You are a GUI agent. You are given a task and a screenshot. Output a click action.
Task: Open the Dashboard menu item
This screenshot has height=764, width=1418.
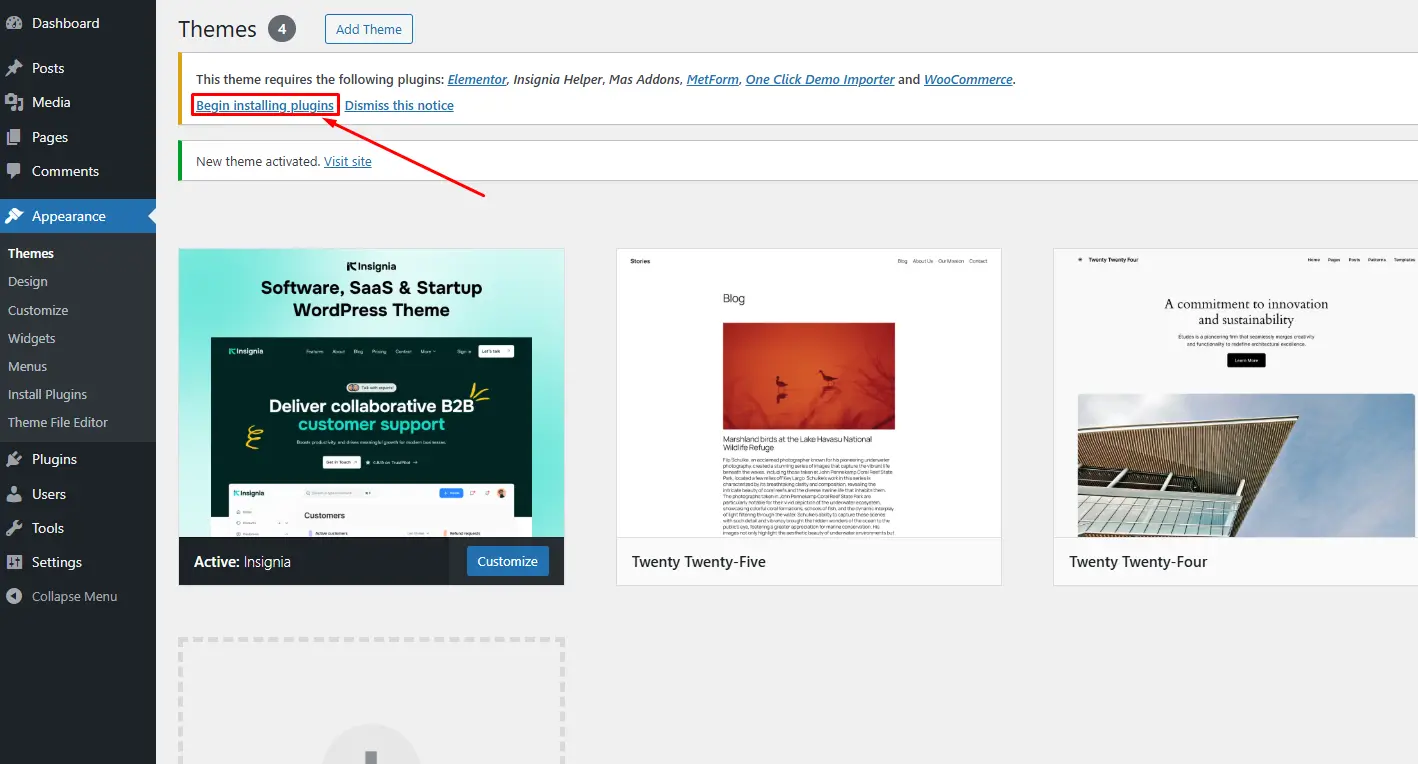pos(78,23)
